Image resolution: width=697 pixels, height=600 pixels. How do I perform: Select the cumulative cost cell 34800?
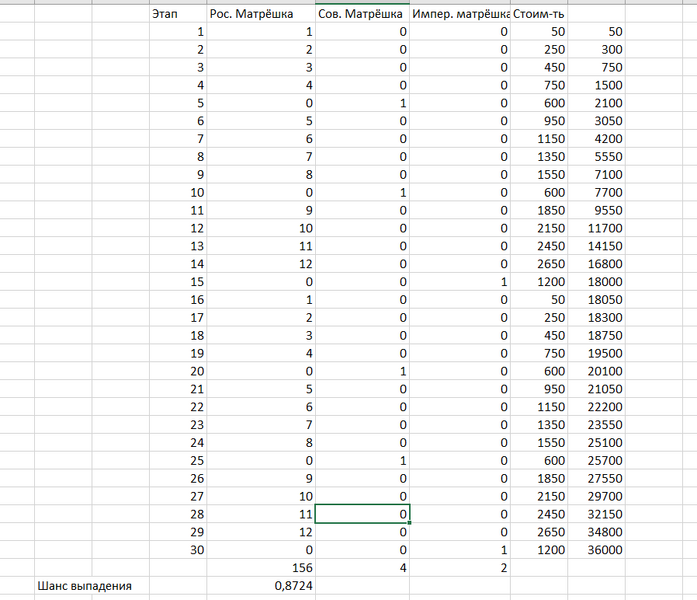(x=596, y=532)
